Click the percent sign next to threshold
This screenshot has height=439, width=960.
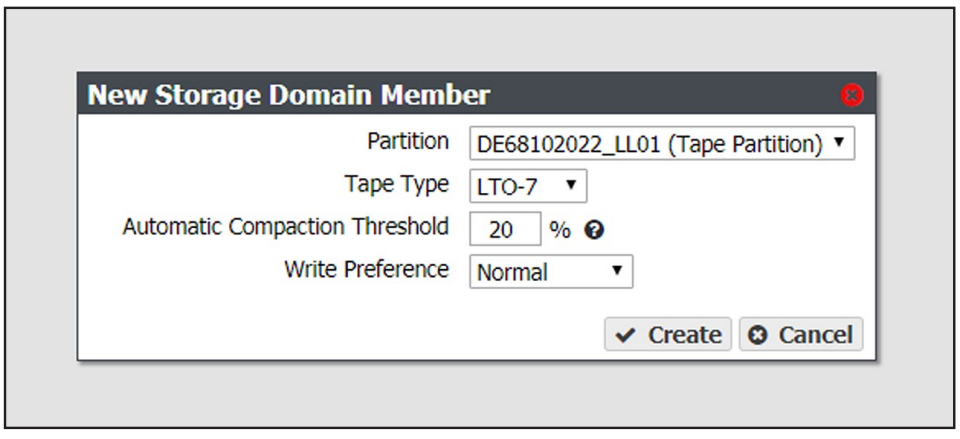point(560,231)
